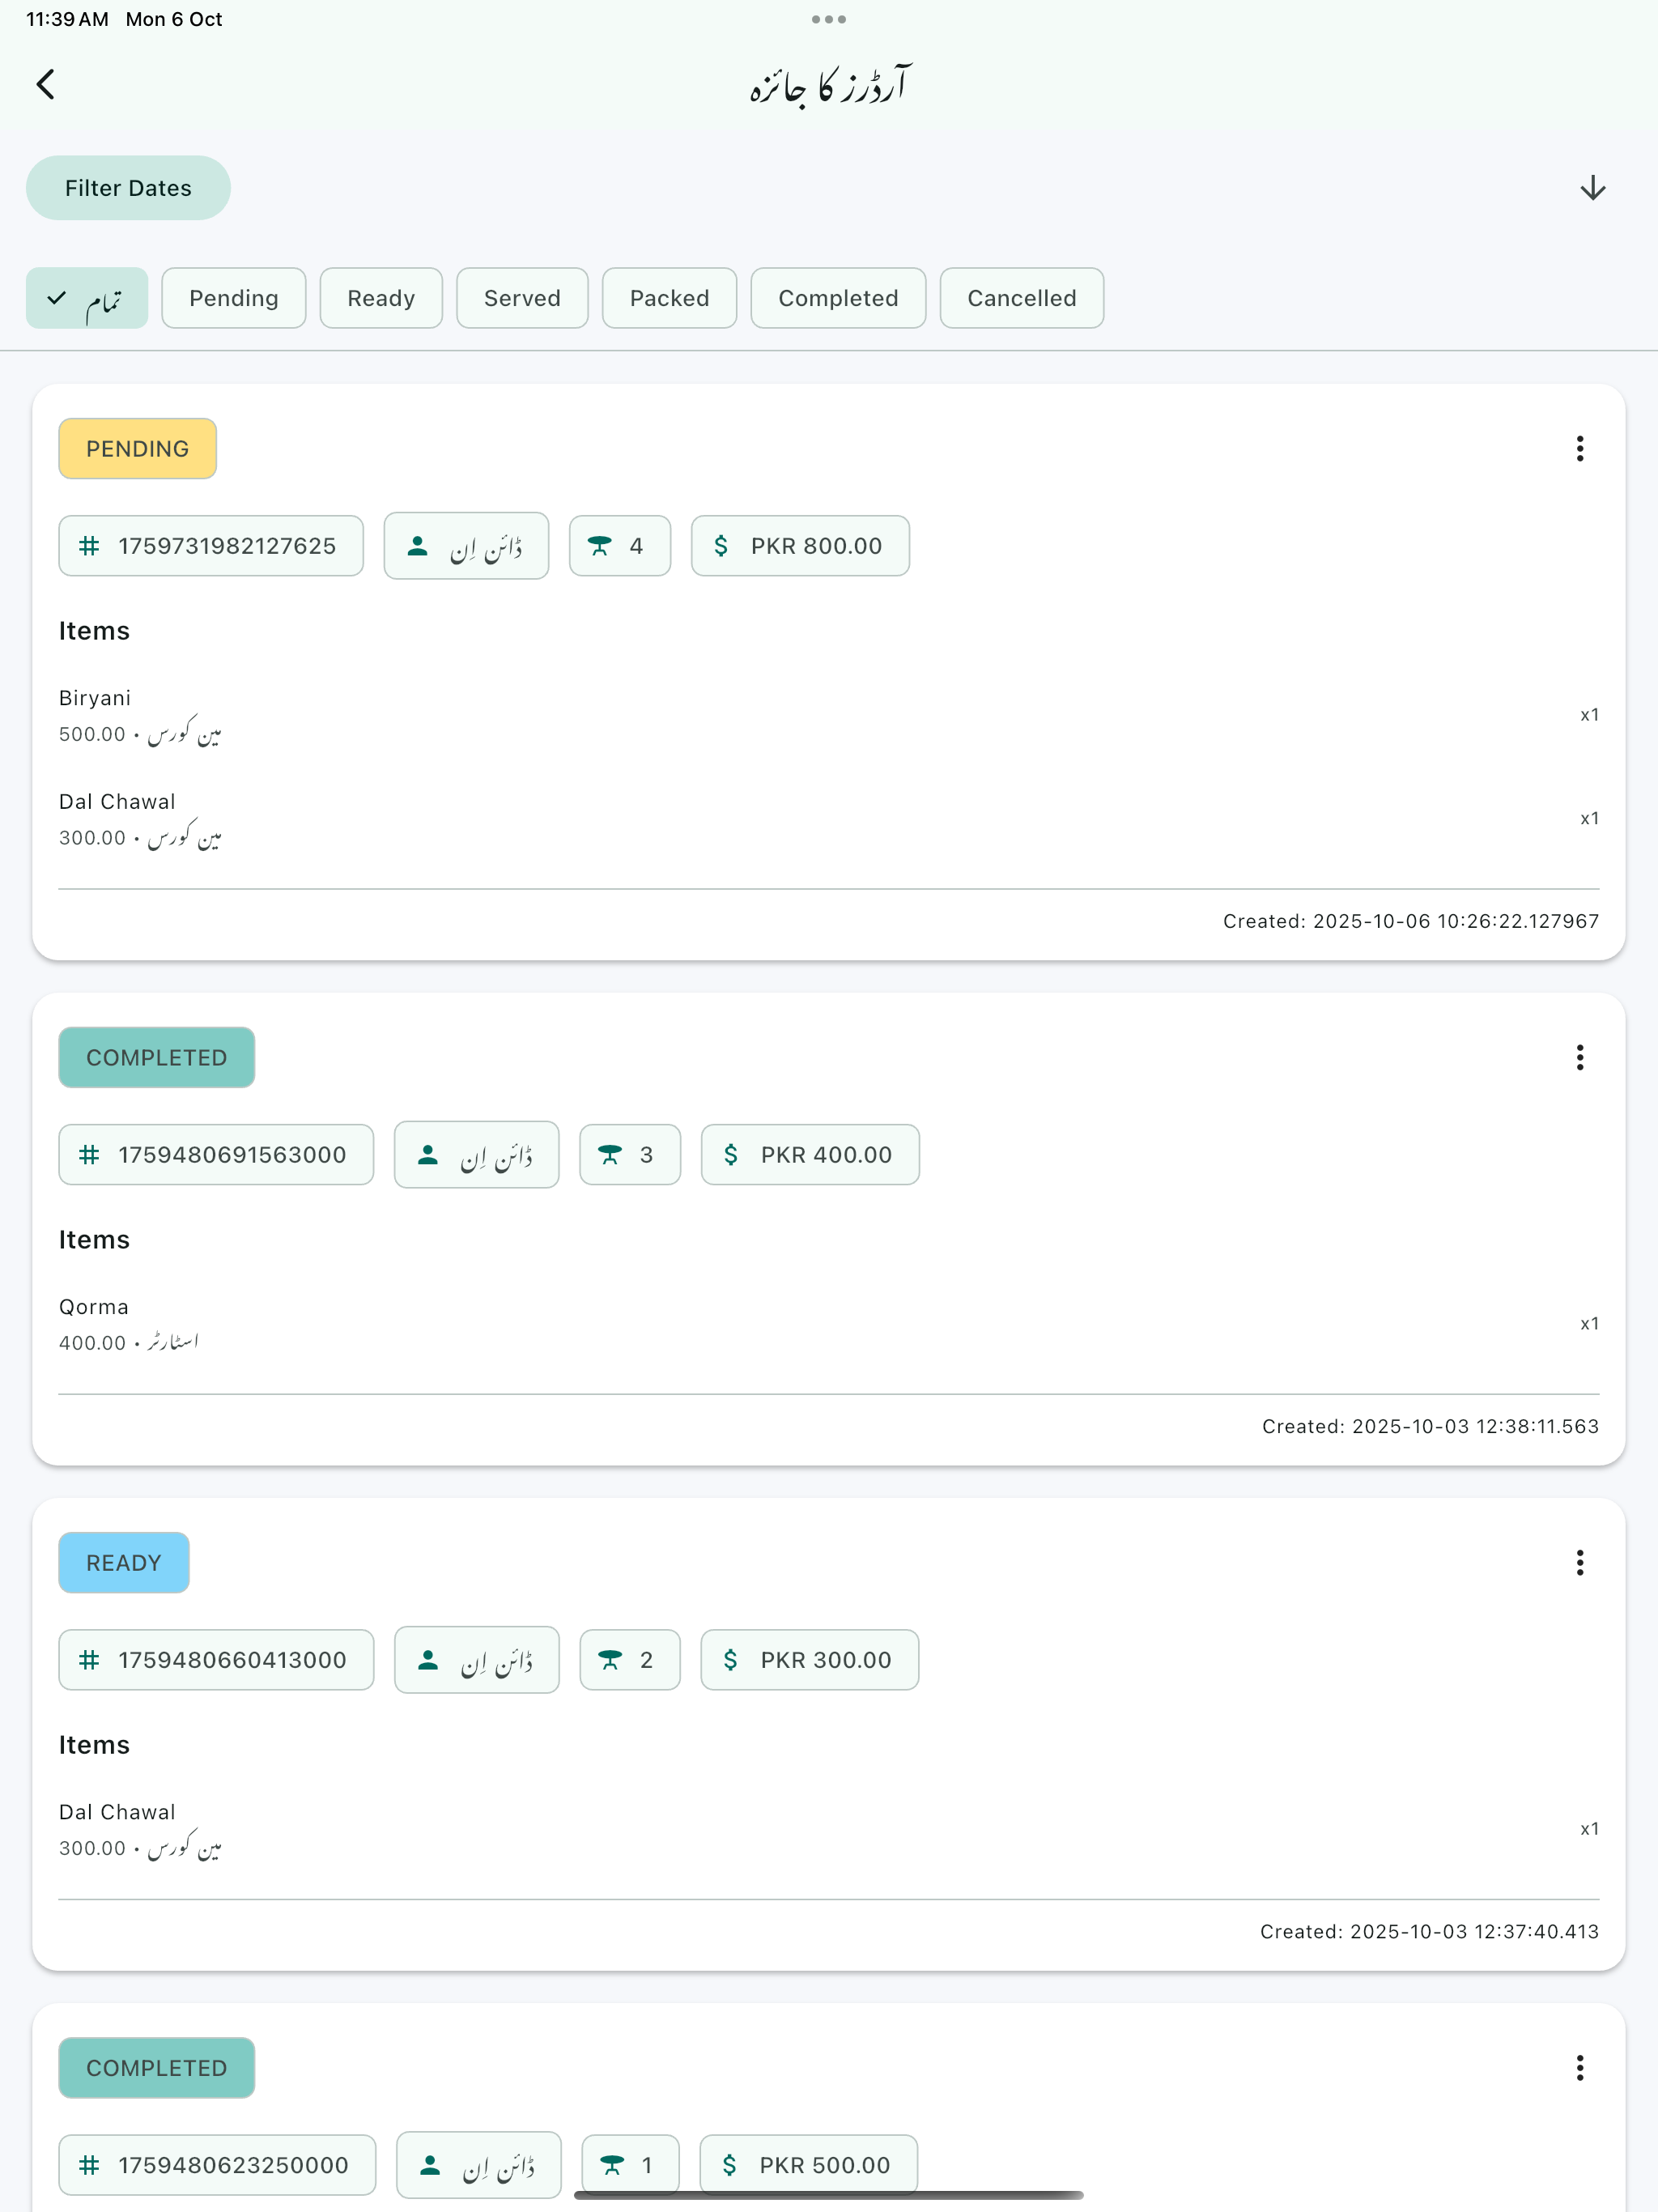Click COMPLETED badge on the Qorma order
The height and width of the screenshot is (2212, 1658).
pyautogui.click(x=156, y=1057)
